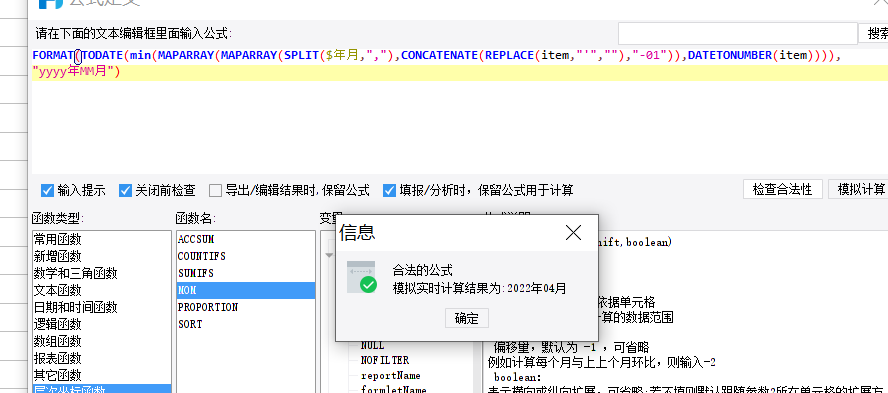Select NOFILTER in the variables tree

point(385,360)
